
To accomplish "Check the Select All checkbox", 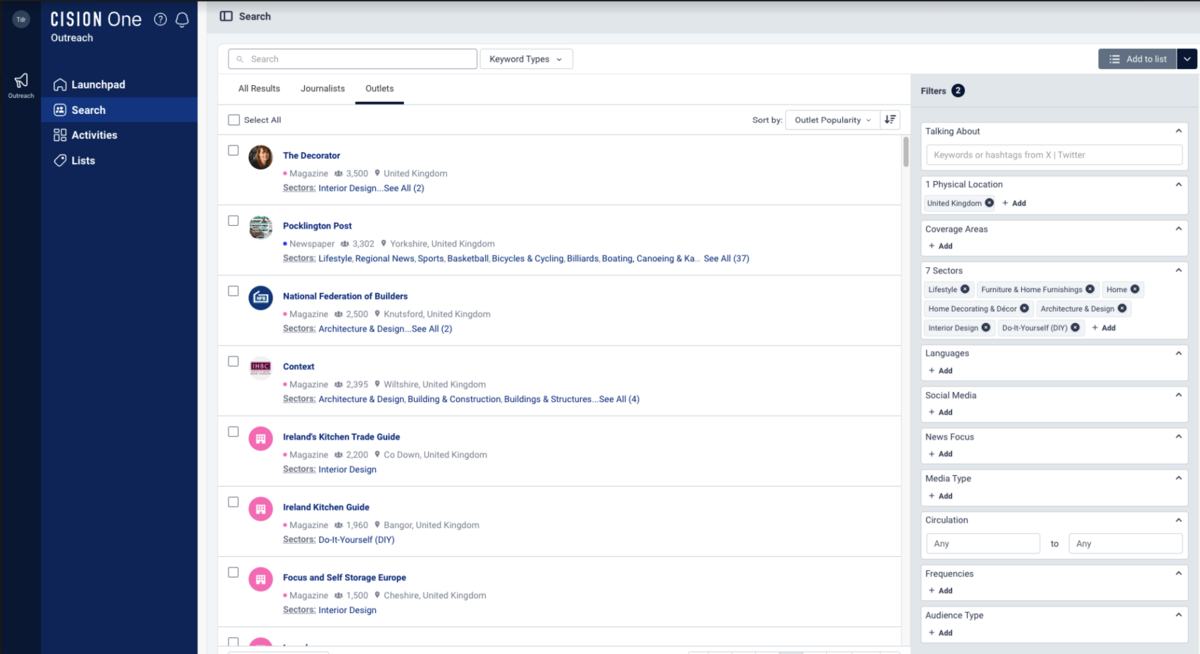I will tap(234, 120).
